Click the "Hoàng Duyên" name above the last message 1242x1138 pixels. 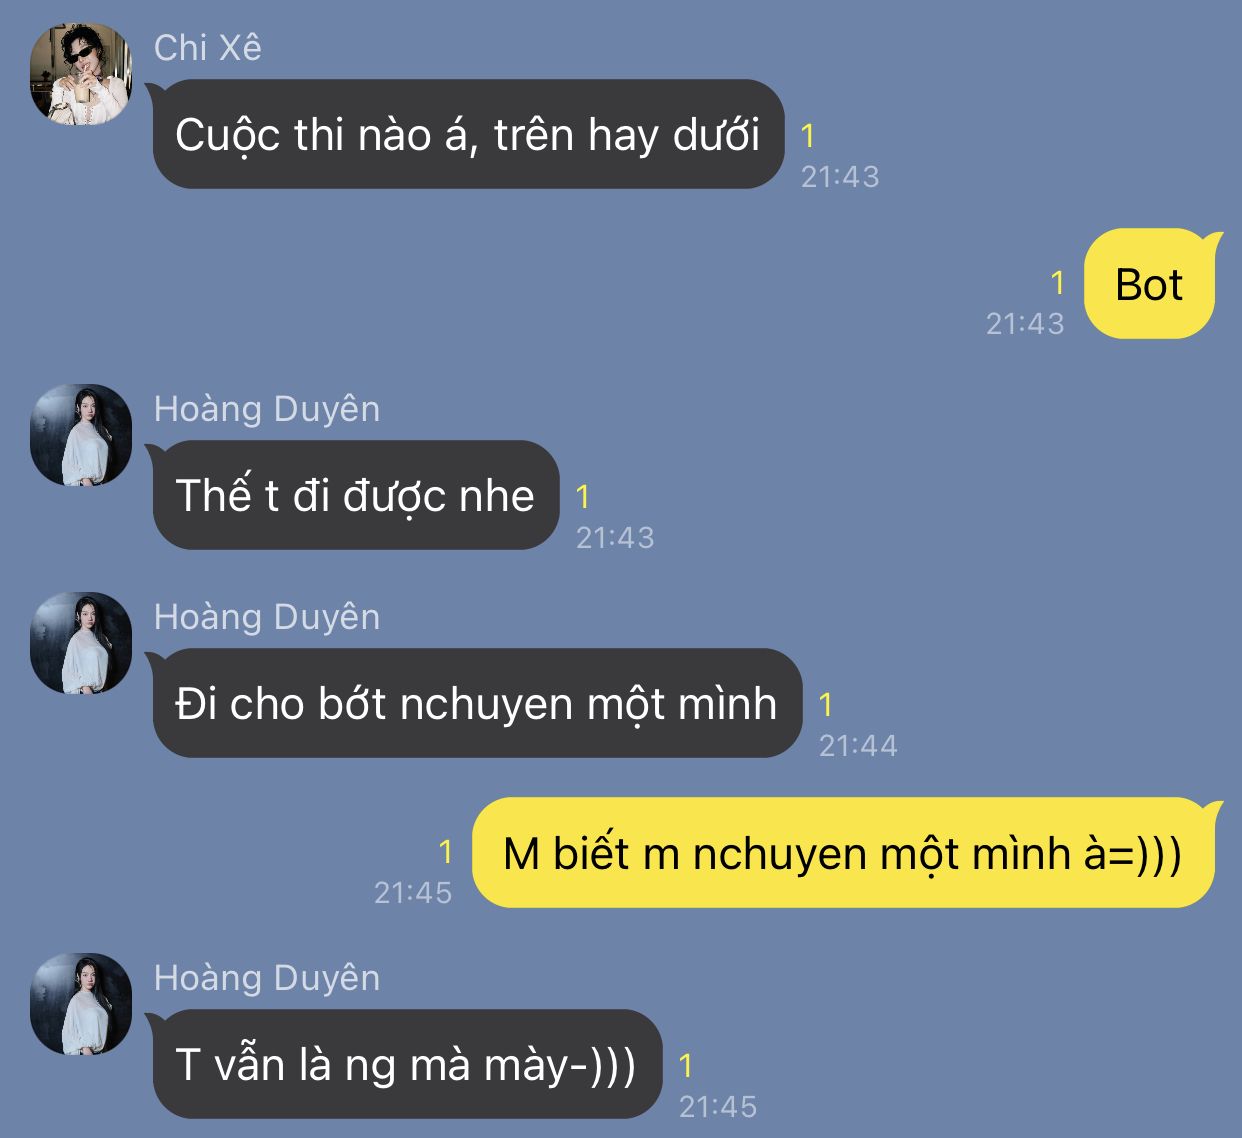pyautogui.click(x=267, y=978)
